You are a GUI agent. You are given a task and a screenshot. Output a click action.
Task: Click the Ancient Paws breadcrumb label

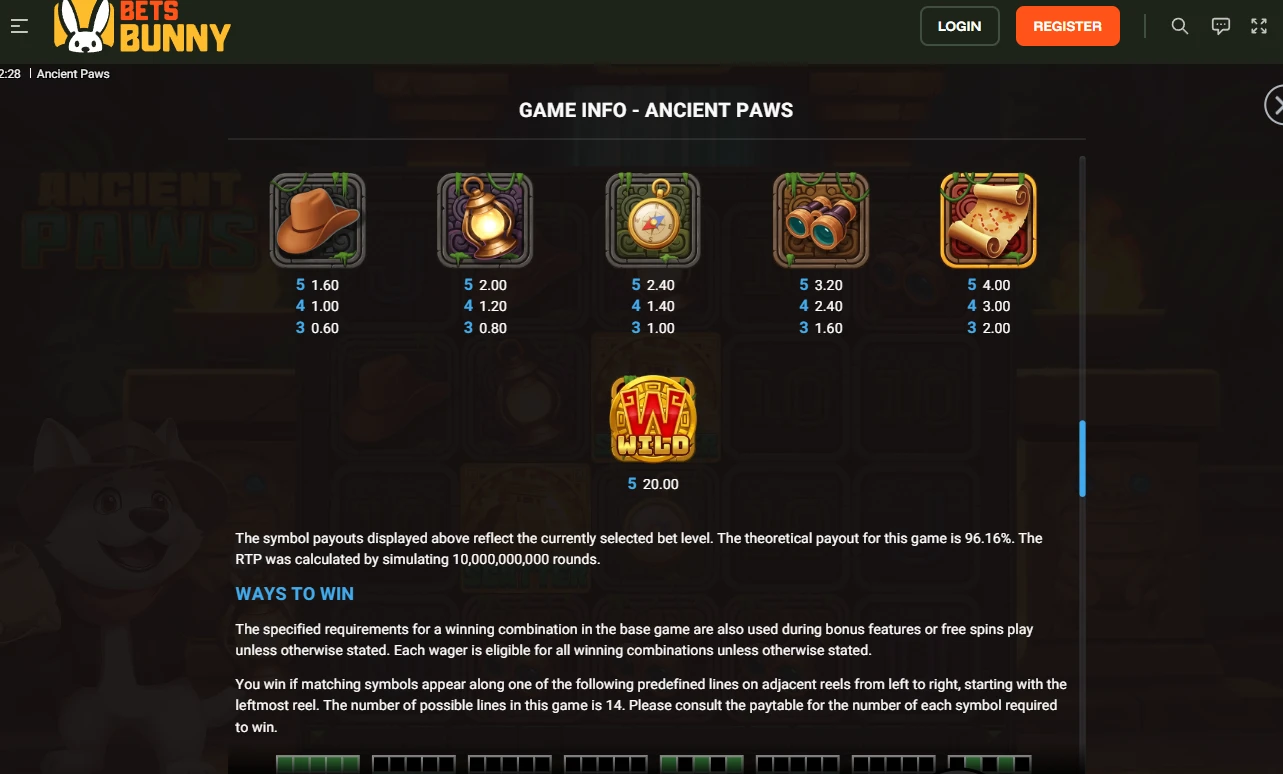click(x=73, y=74)
